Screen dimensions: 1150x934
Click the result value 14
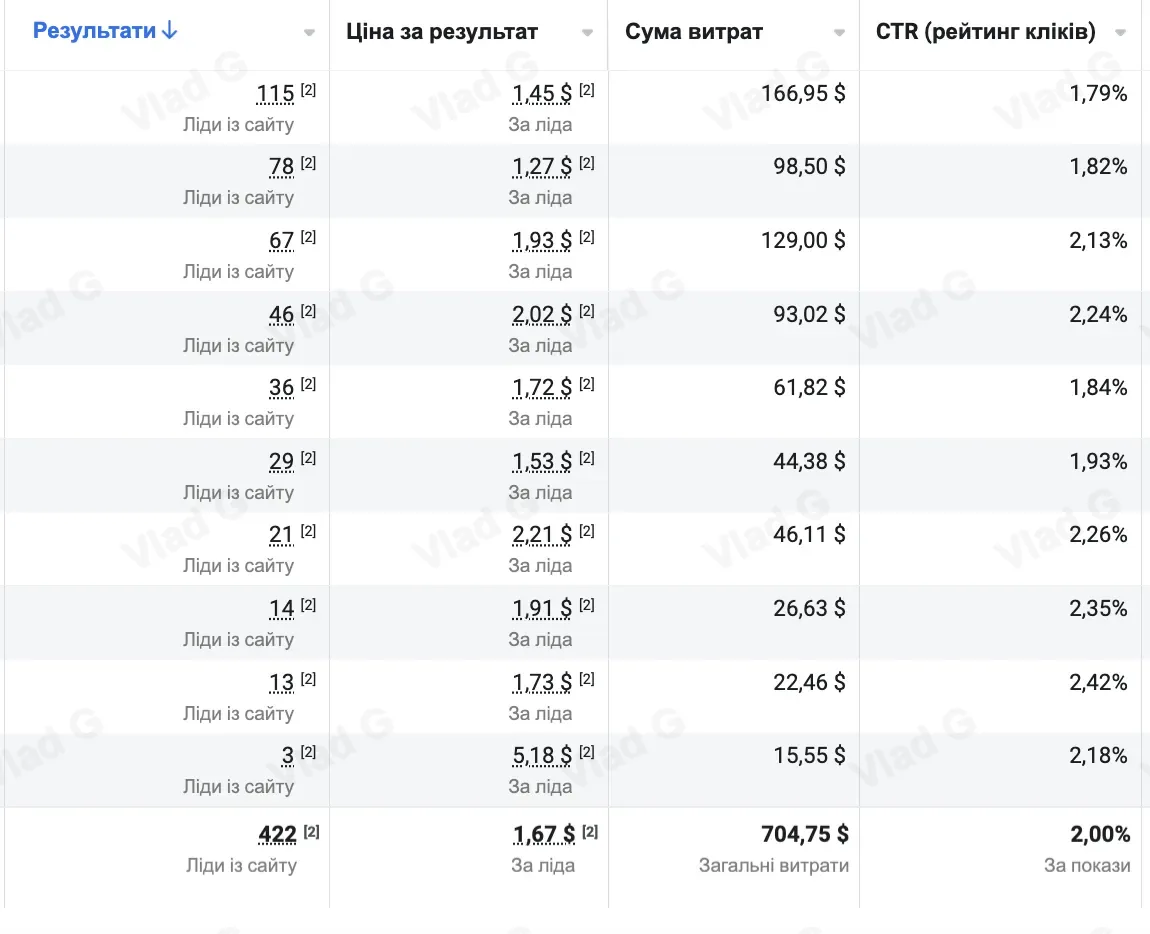coord(282,609)
